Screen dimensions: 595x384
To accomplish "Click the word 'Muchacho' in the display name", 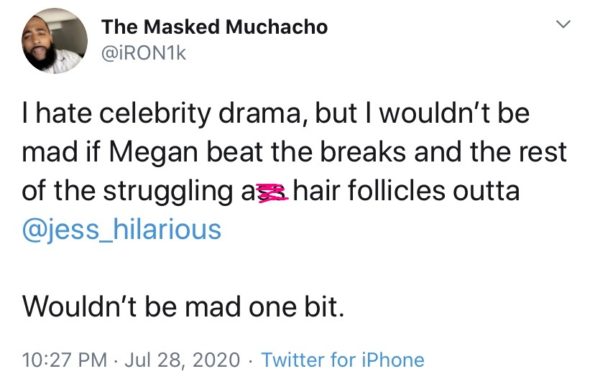I will [x=277, y=27].
